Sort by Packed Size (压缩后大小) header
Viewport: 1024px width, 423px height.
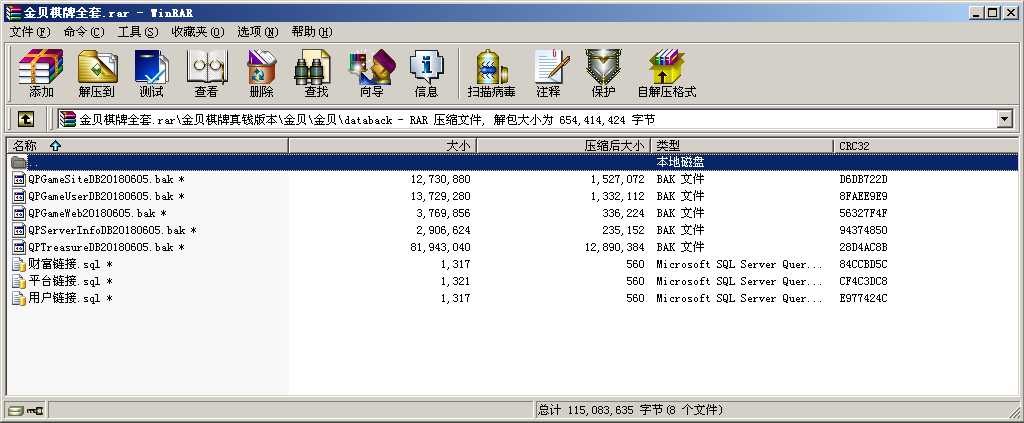pos(564,146)
